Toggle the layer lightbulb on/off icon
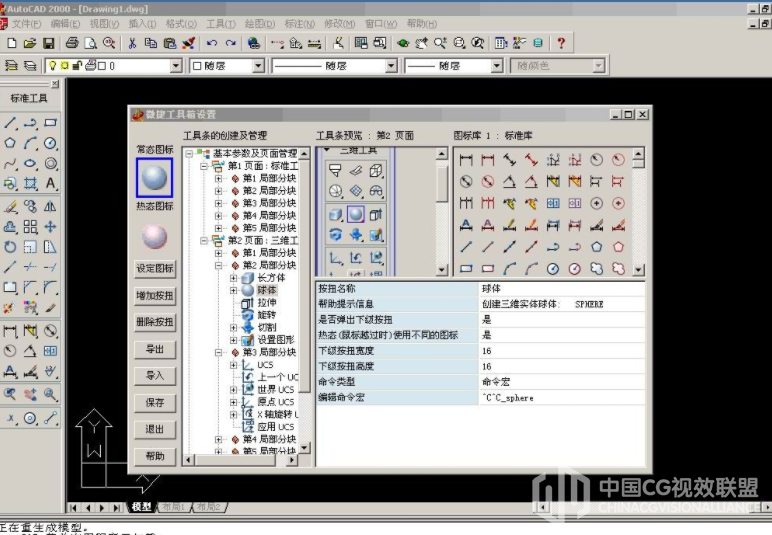The height and width of the screenshot is (535, 772). [53, 65]
